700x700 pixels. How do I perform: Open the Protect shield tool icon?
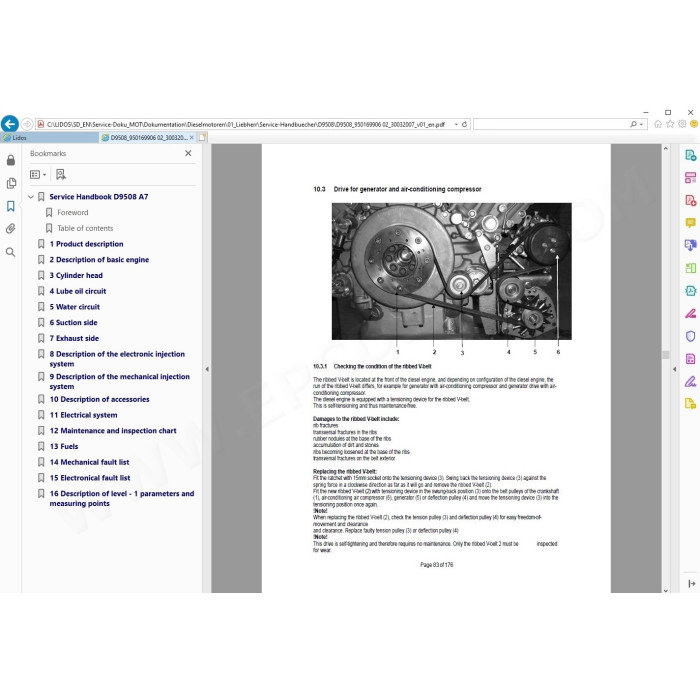coord(691,336)
